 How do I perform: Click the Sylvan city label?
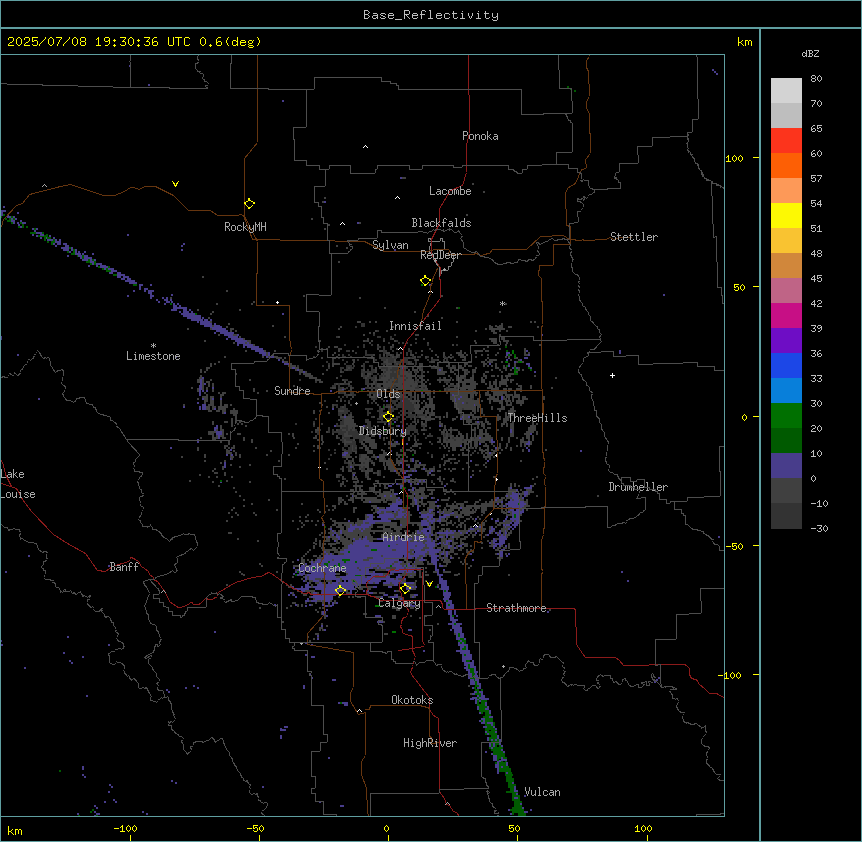click(390, 245)
